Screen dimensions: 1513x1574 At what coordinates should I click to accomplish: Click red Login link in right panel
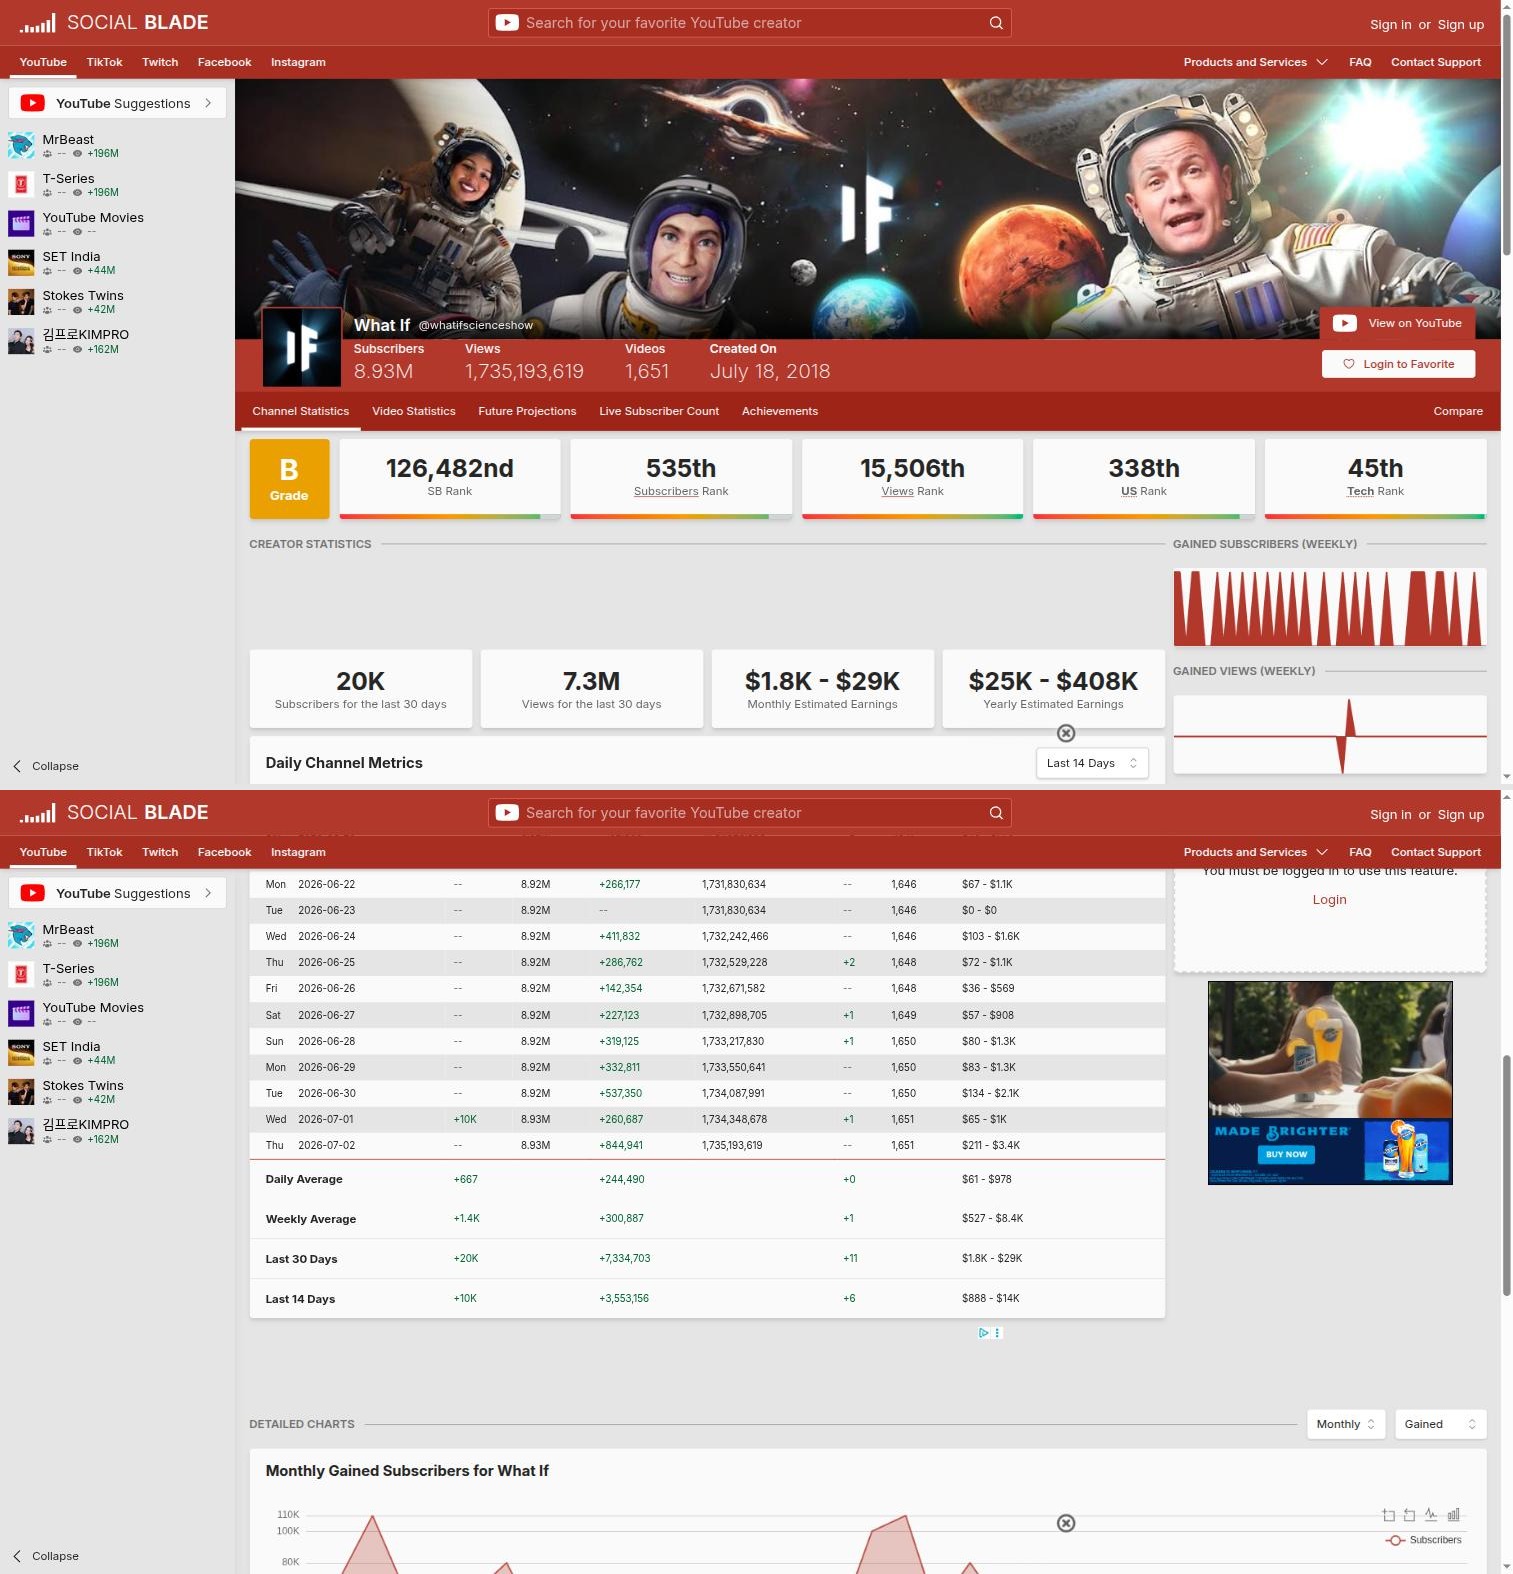click(x=1329, y=900)
